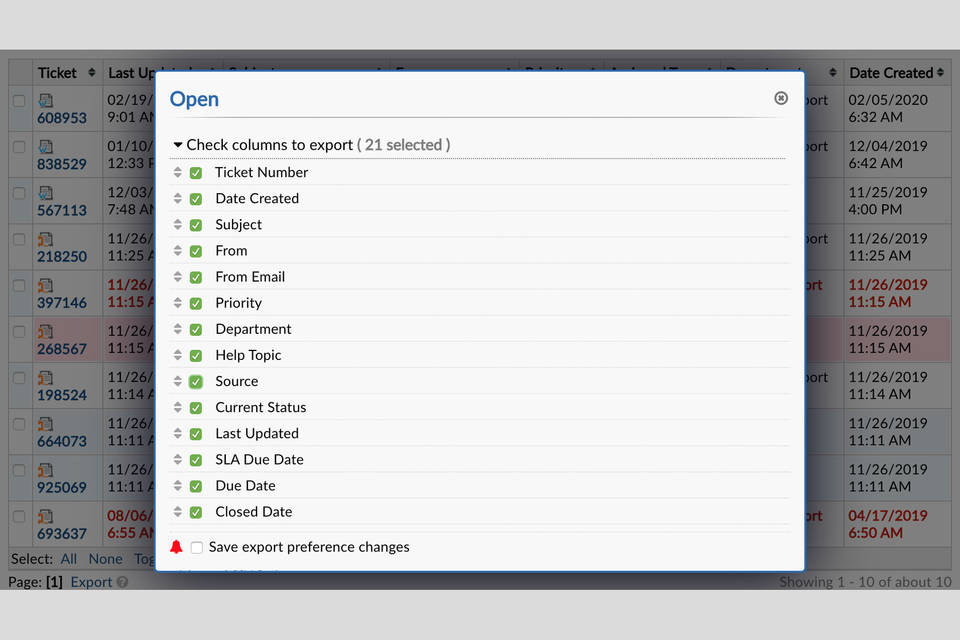The height and width of the screenshot is (640, 960).
Task: Close the Open export dialog
Action: (x=781, y=98)
